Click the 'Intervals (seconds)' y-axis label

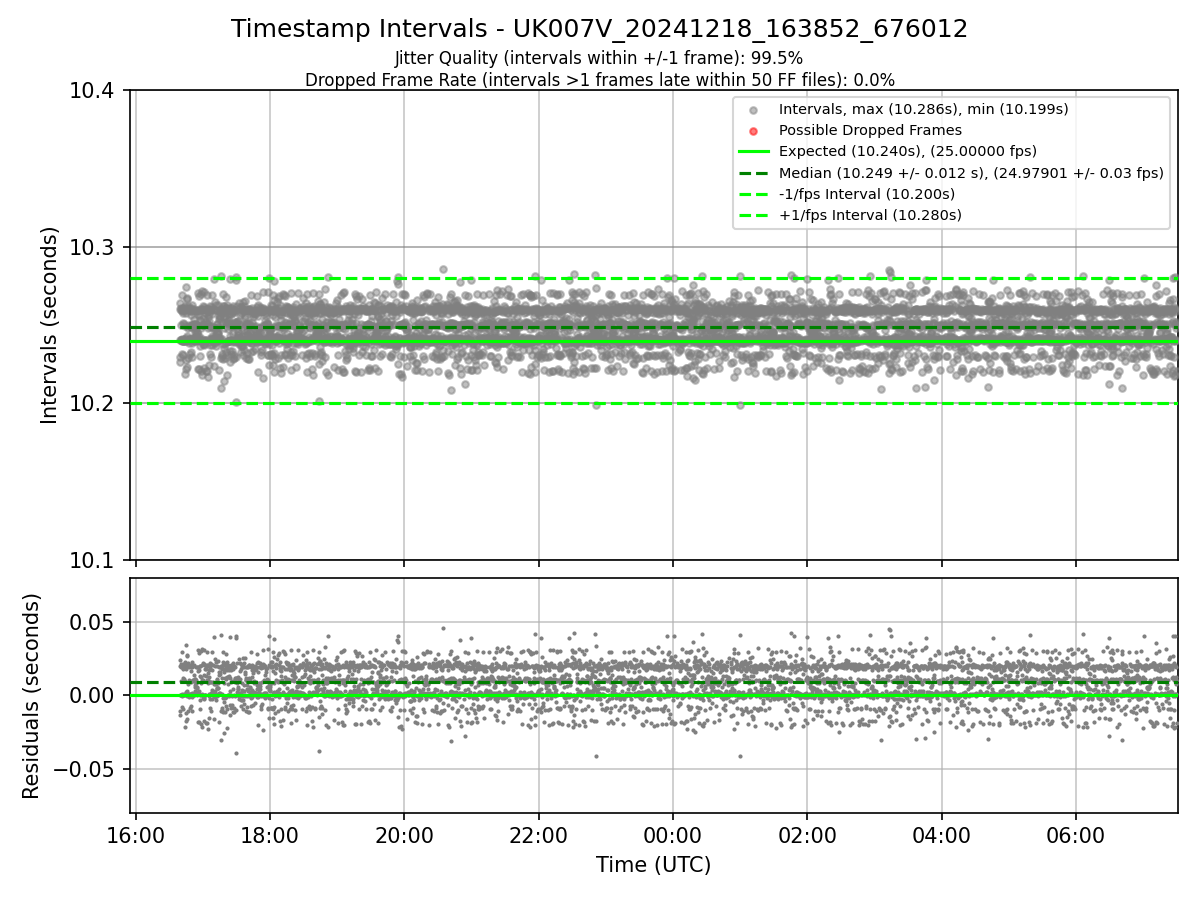click(50, 325)
